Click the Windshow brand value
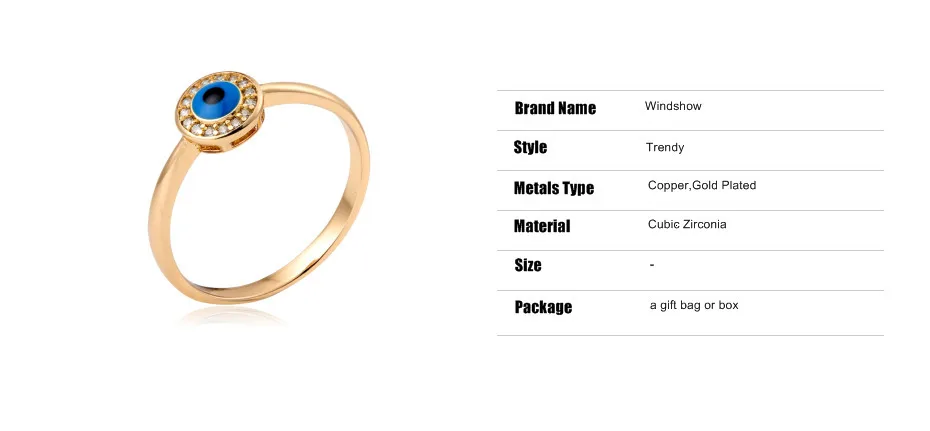 tap(673, 106)
